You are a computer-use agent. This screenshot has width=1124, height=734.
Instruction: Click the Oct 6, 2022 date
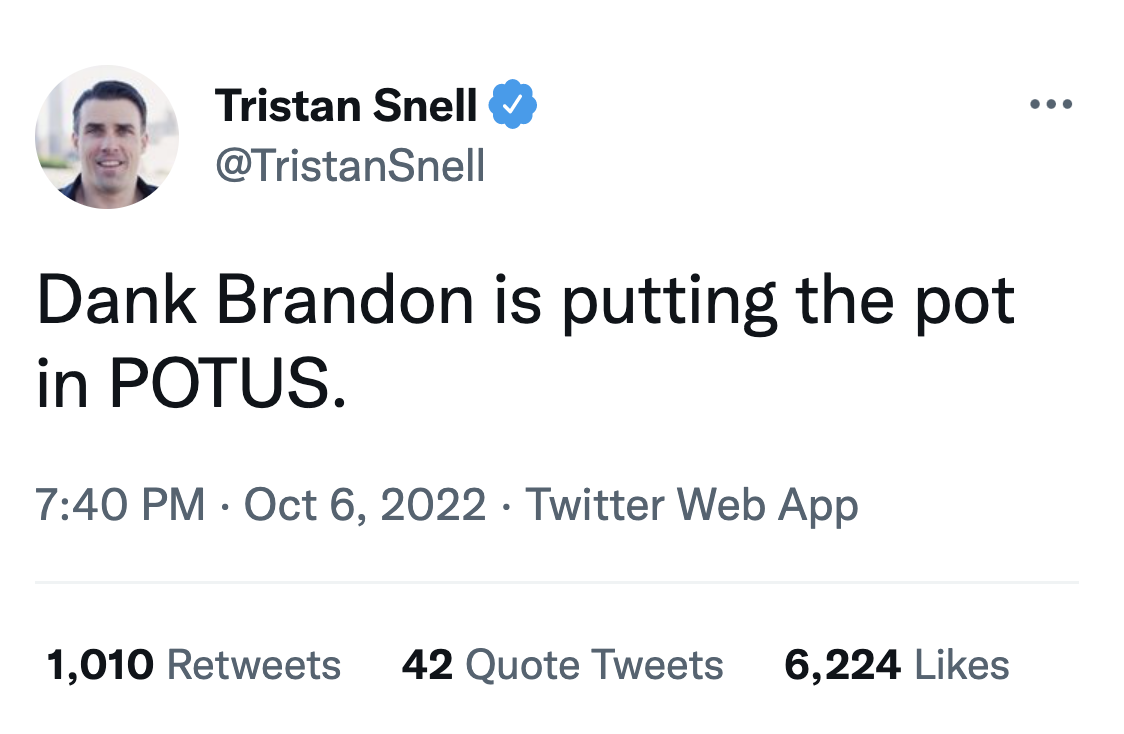coord(365,504)
